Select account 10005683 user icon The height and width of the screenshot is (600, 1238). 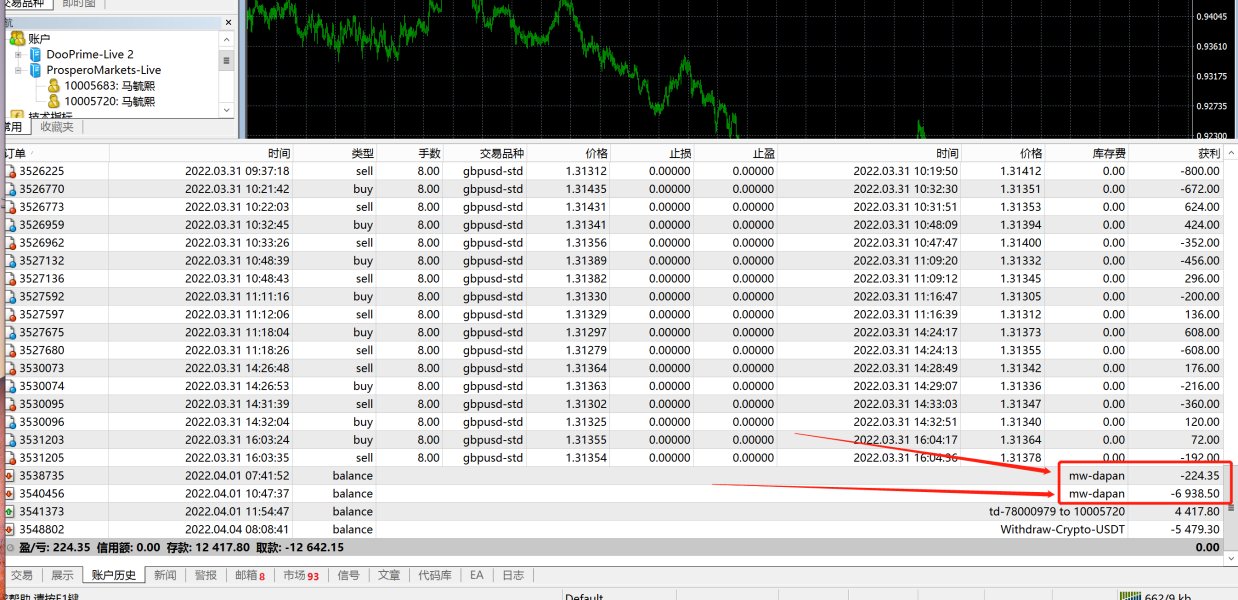pos(53,86)
